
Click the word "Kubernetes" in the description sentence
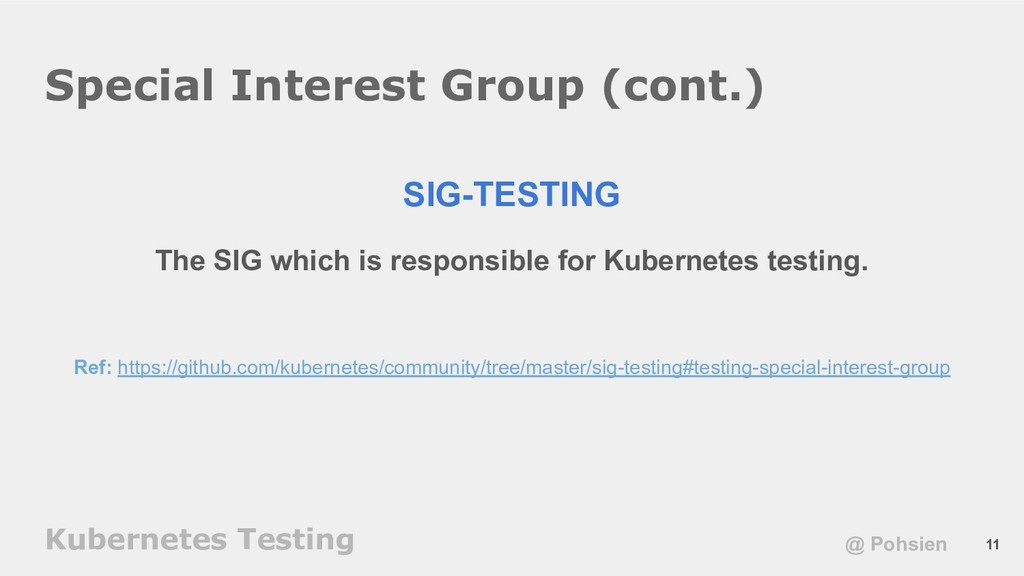[681, 261]
